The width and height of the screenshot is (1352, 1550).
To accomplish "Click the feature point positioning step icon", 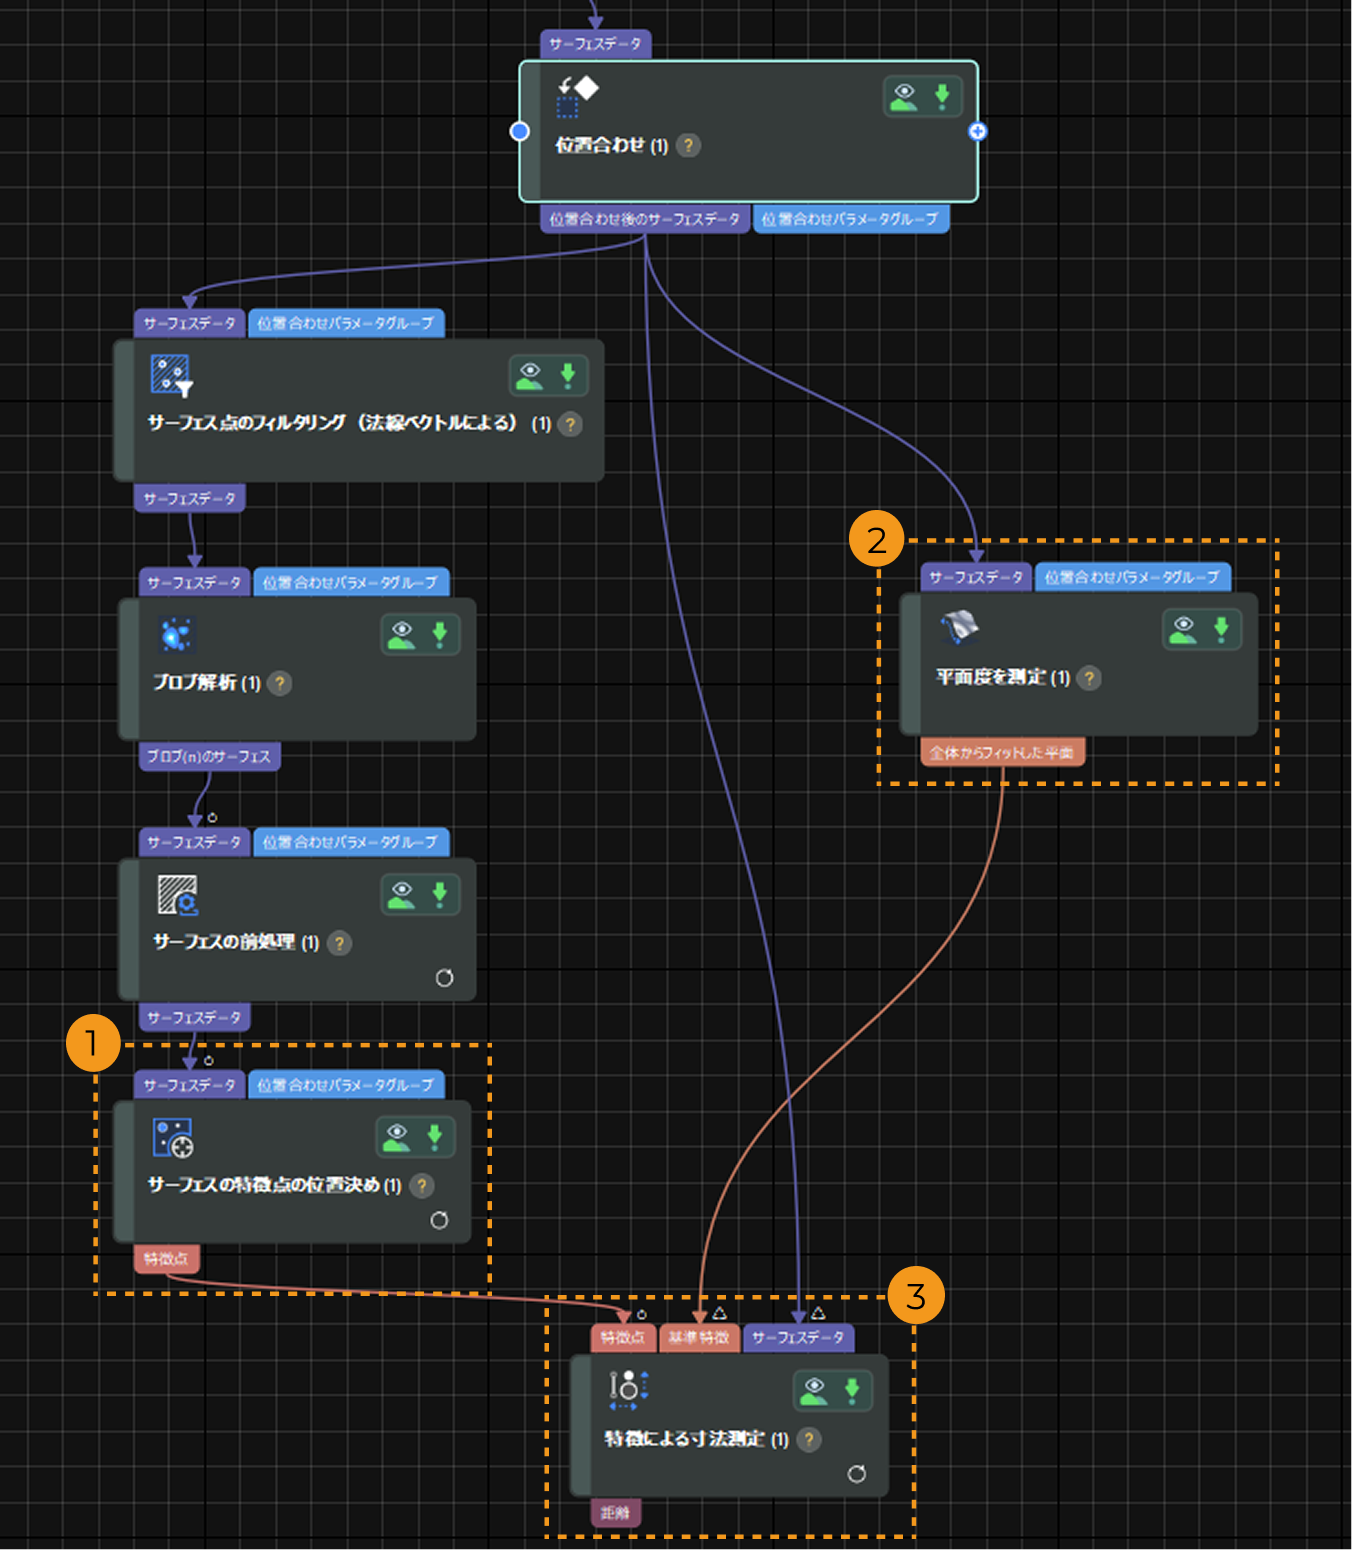I will click(173, 1138).
